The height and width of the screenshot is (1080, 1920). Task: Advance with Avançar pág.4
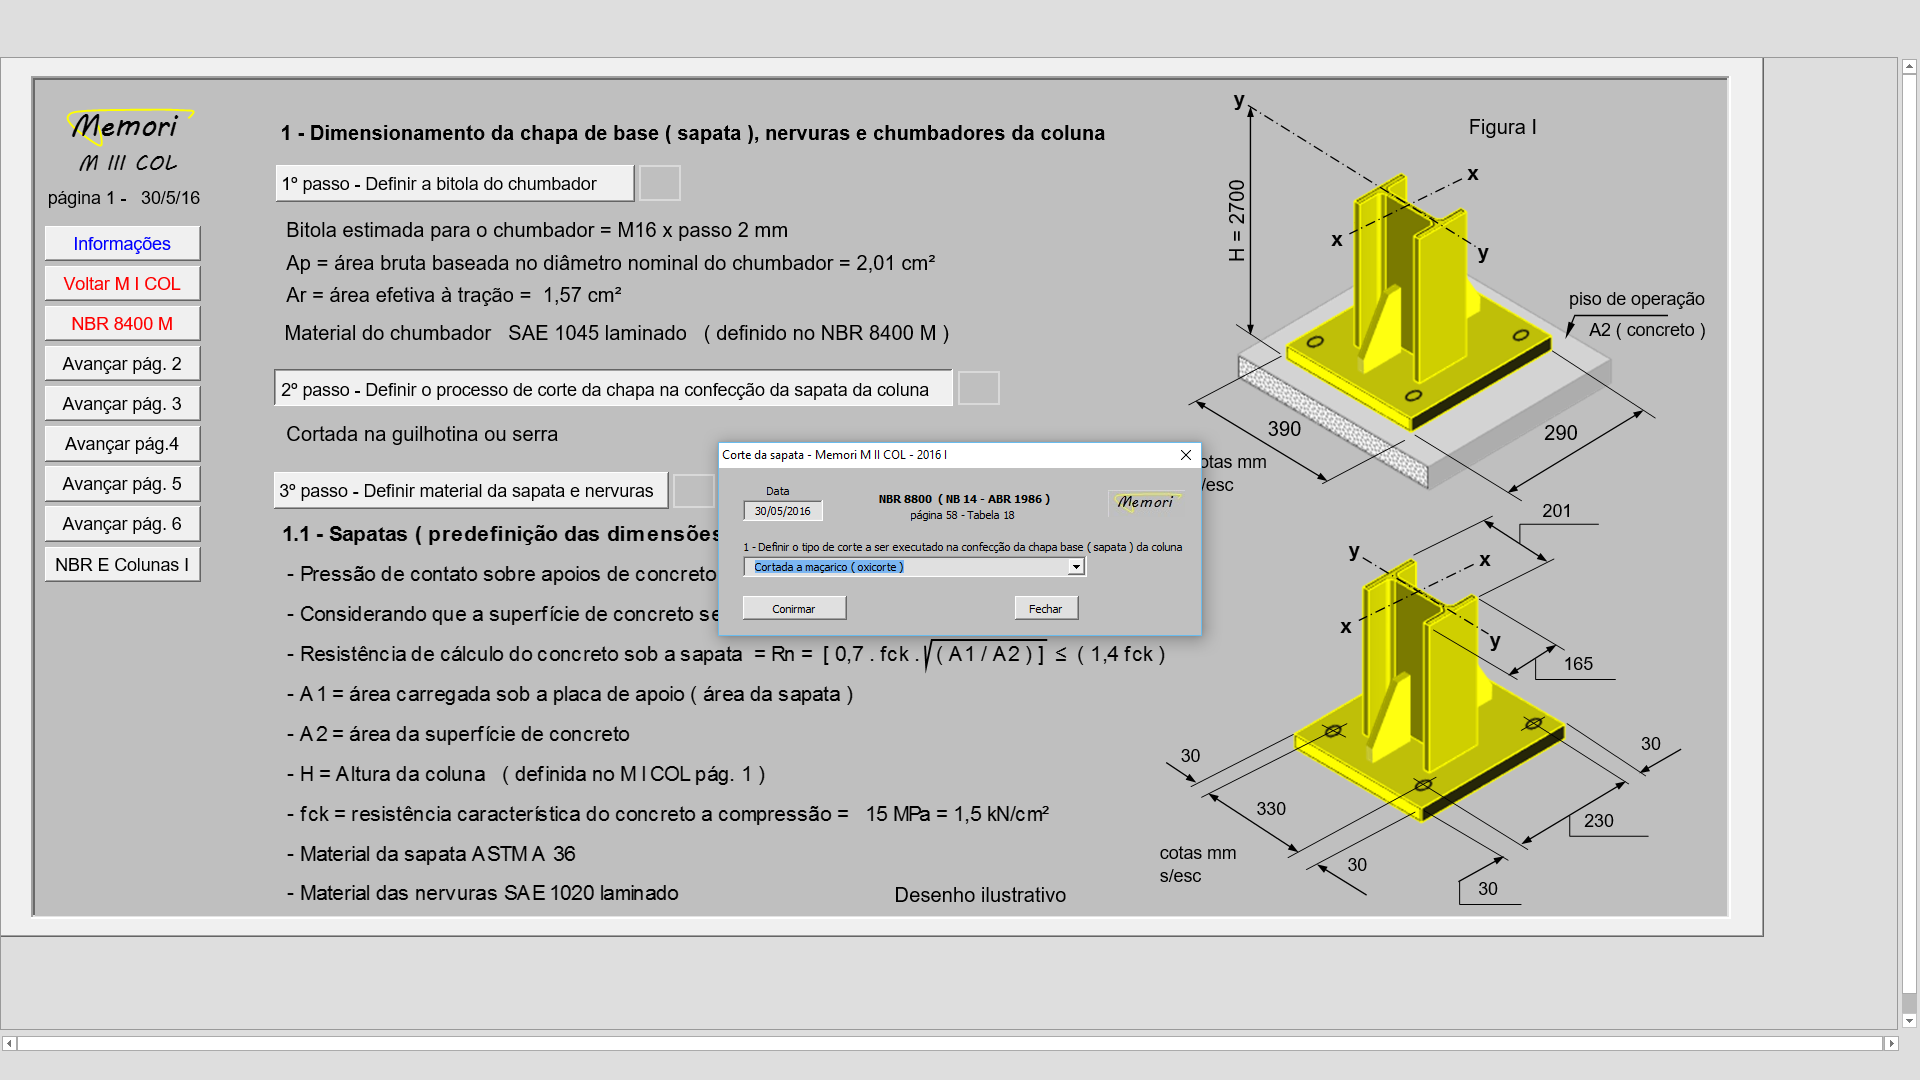coord(122,444)
